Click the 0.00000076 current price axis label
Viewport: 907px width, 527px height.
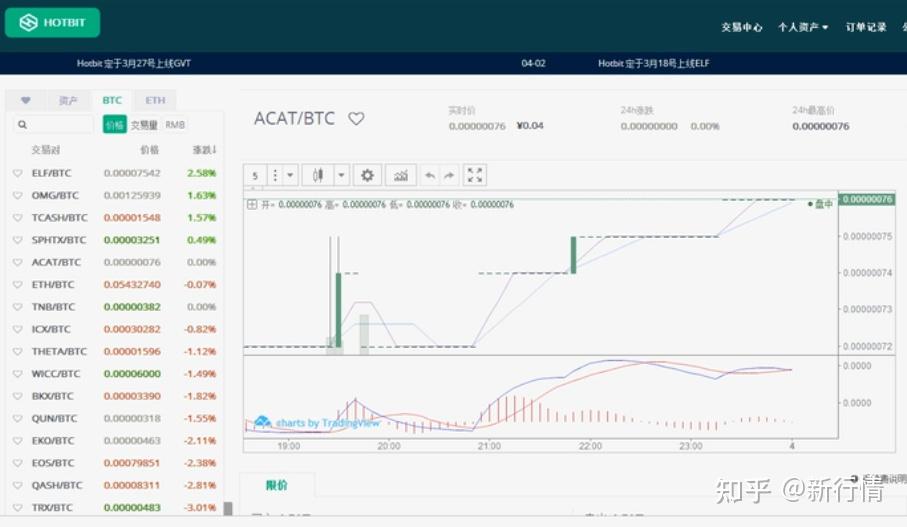[867, 199]
